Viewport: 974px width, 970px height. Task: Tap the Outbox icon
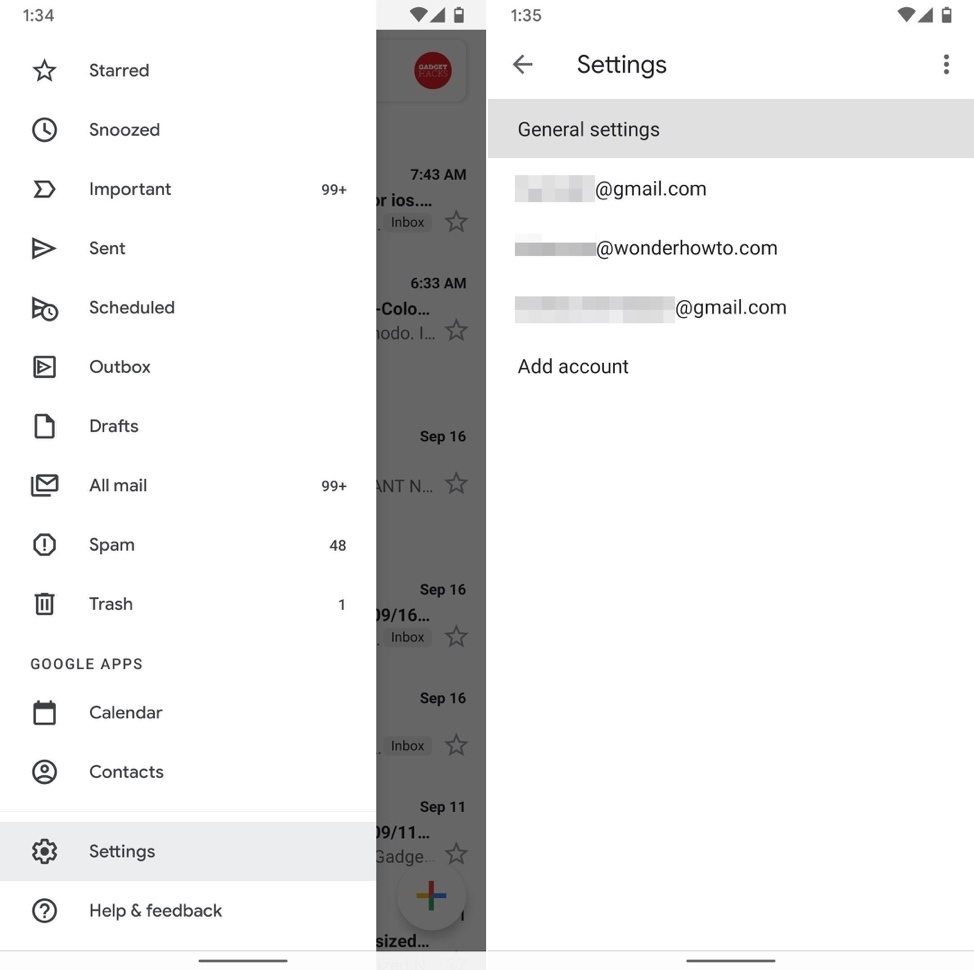(44, 367)
